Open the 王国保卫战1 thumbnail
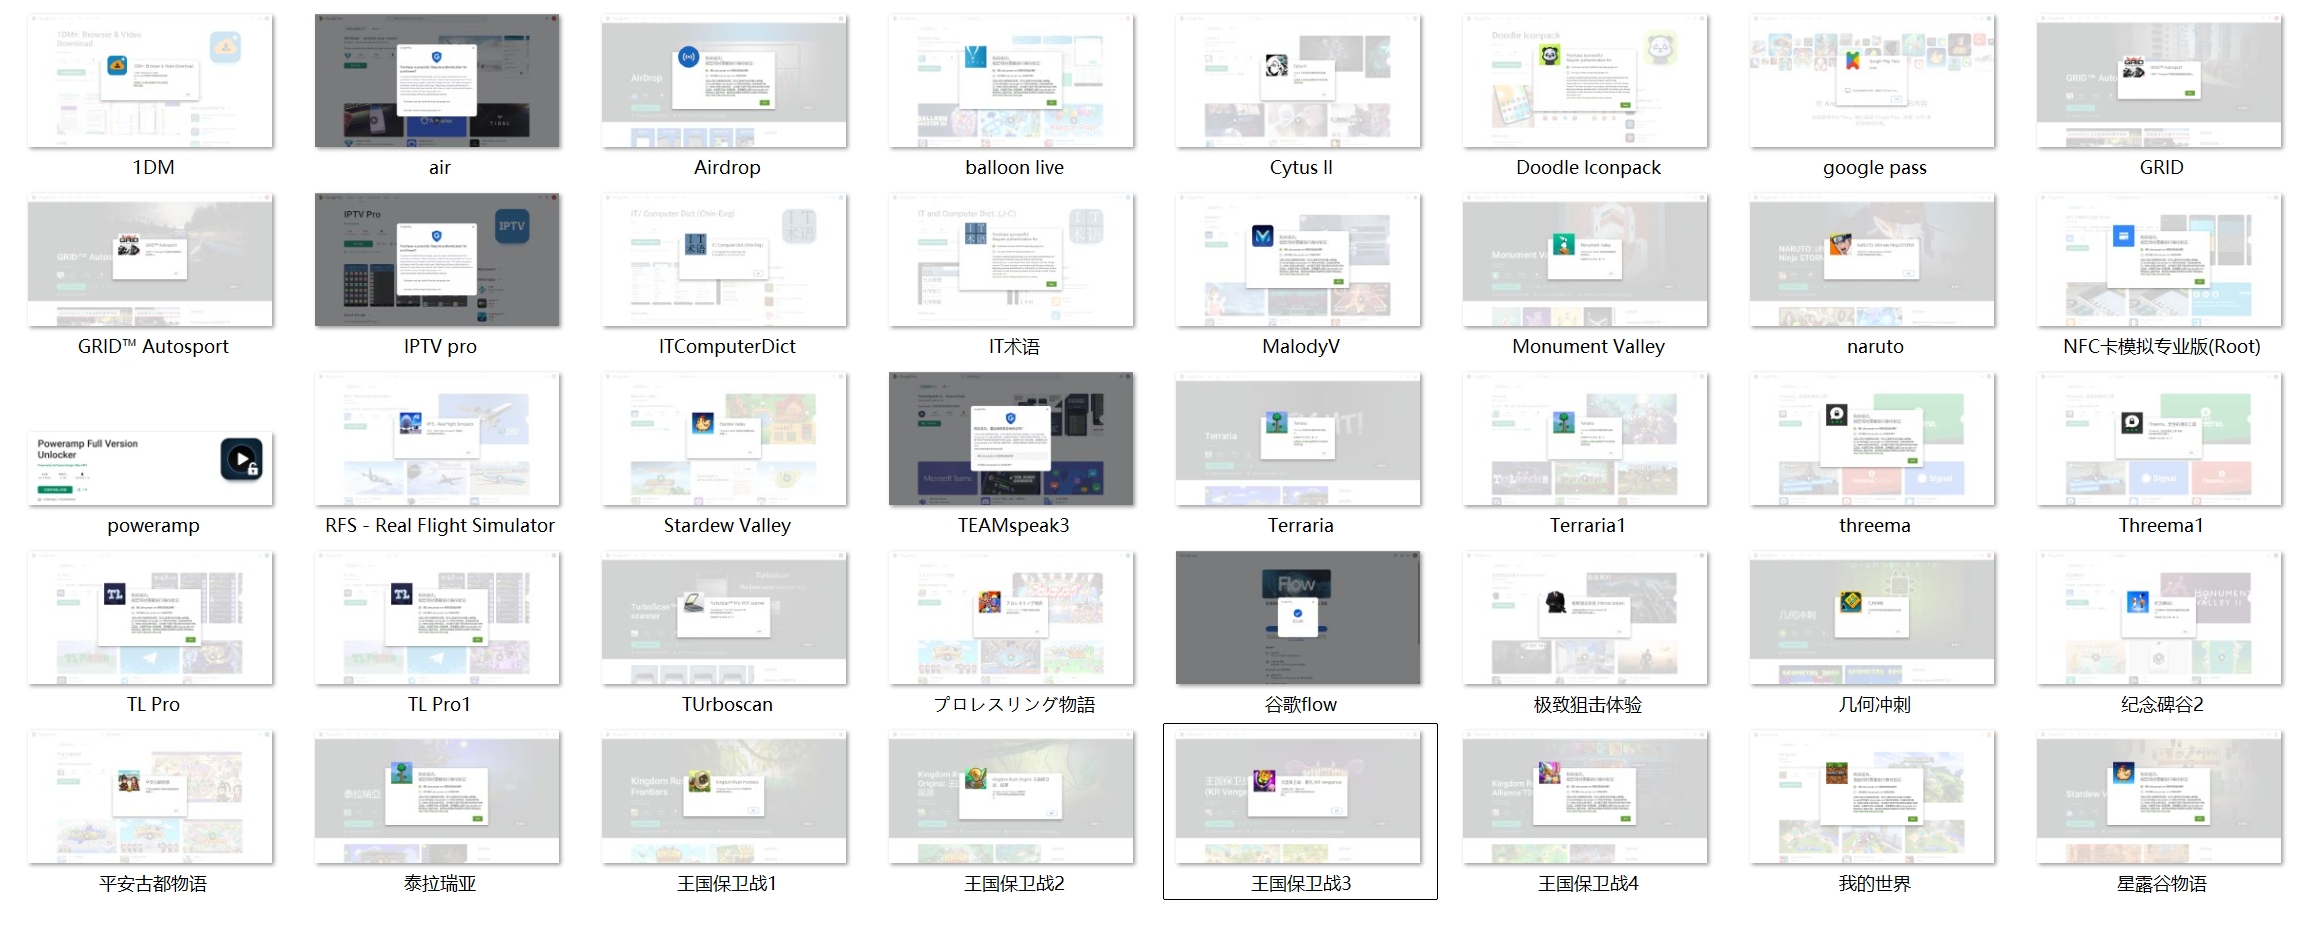This screenshot has height=928, width=2305. tap(724, 797)
